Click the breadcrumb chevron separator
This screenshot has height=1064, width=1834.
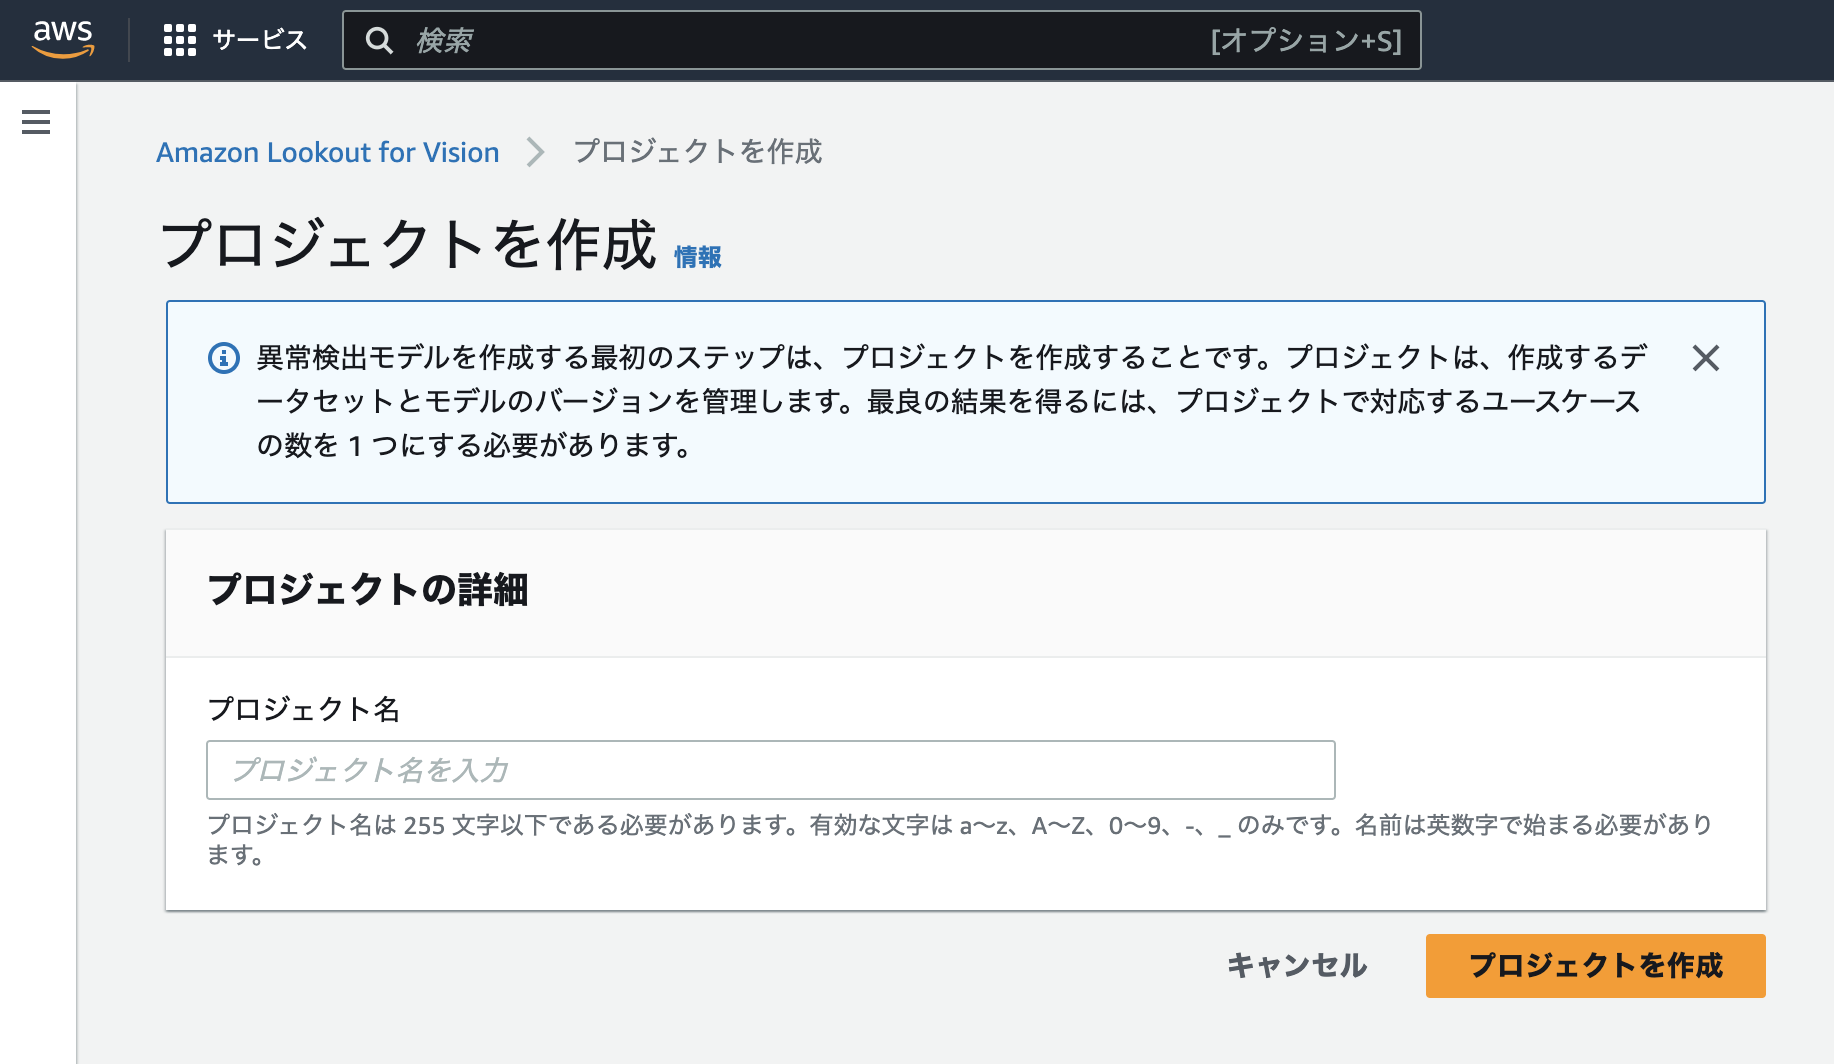click(x=536, y=152)
